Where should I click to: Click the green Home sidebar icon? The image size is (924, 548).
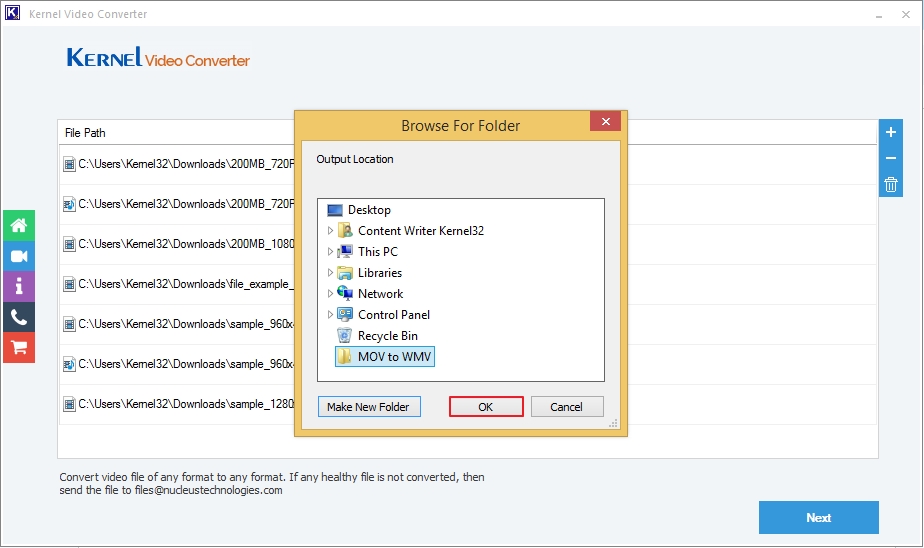click(x=19, y=225)
